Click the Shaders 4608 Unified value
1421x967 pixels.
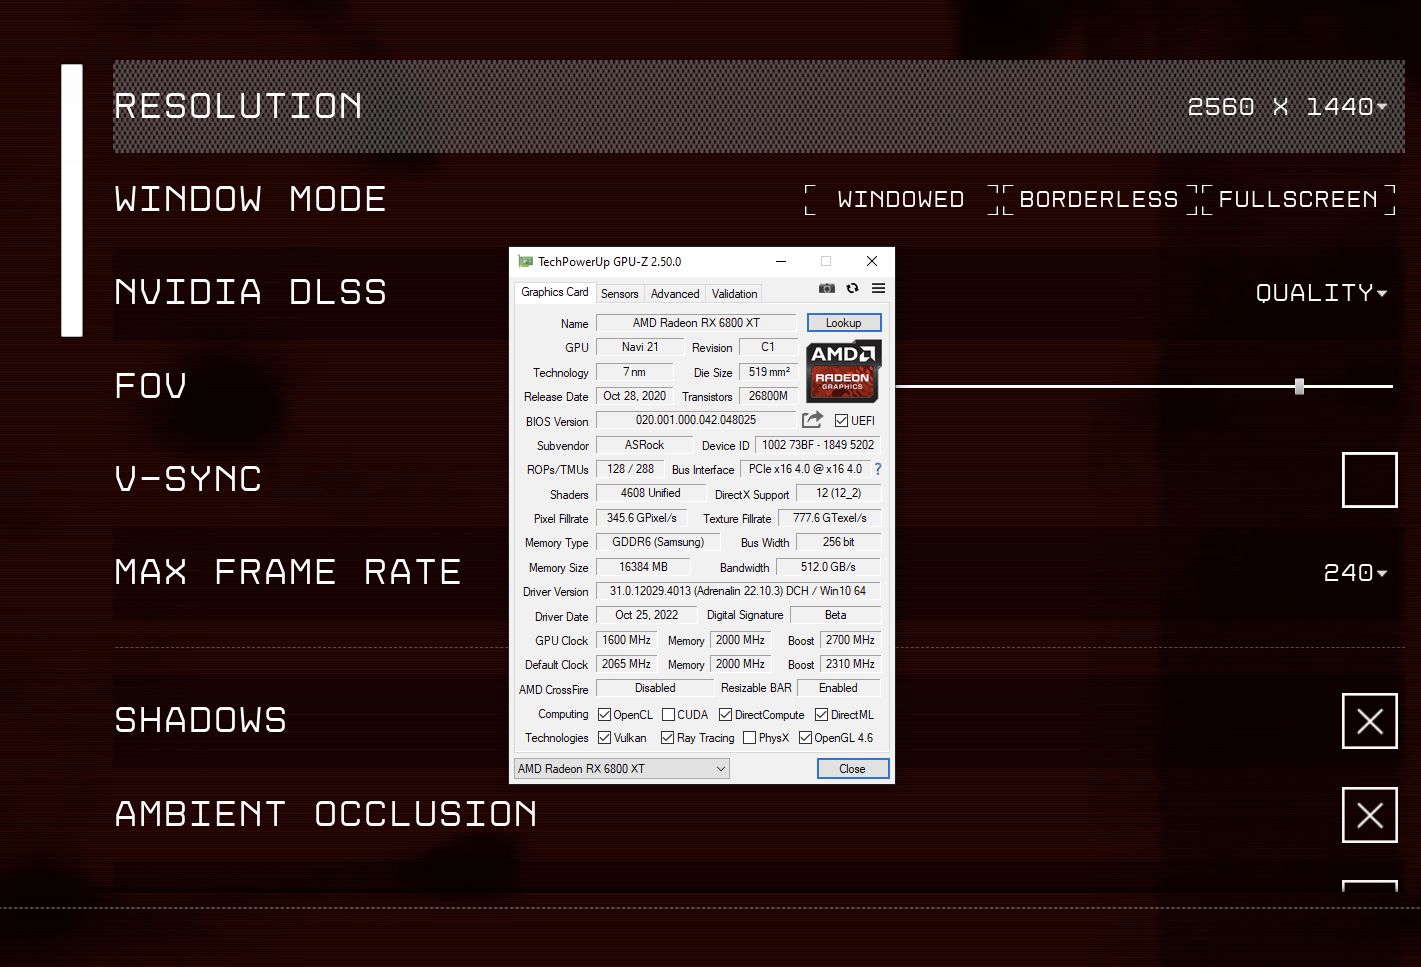650,493
